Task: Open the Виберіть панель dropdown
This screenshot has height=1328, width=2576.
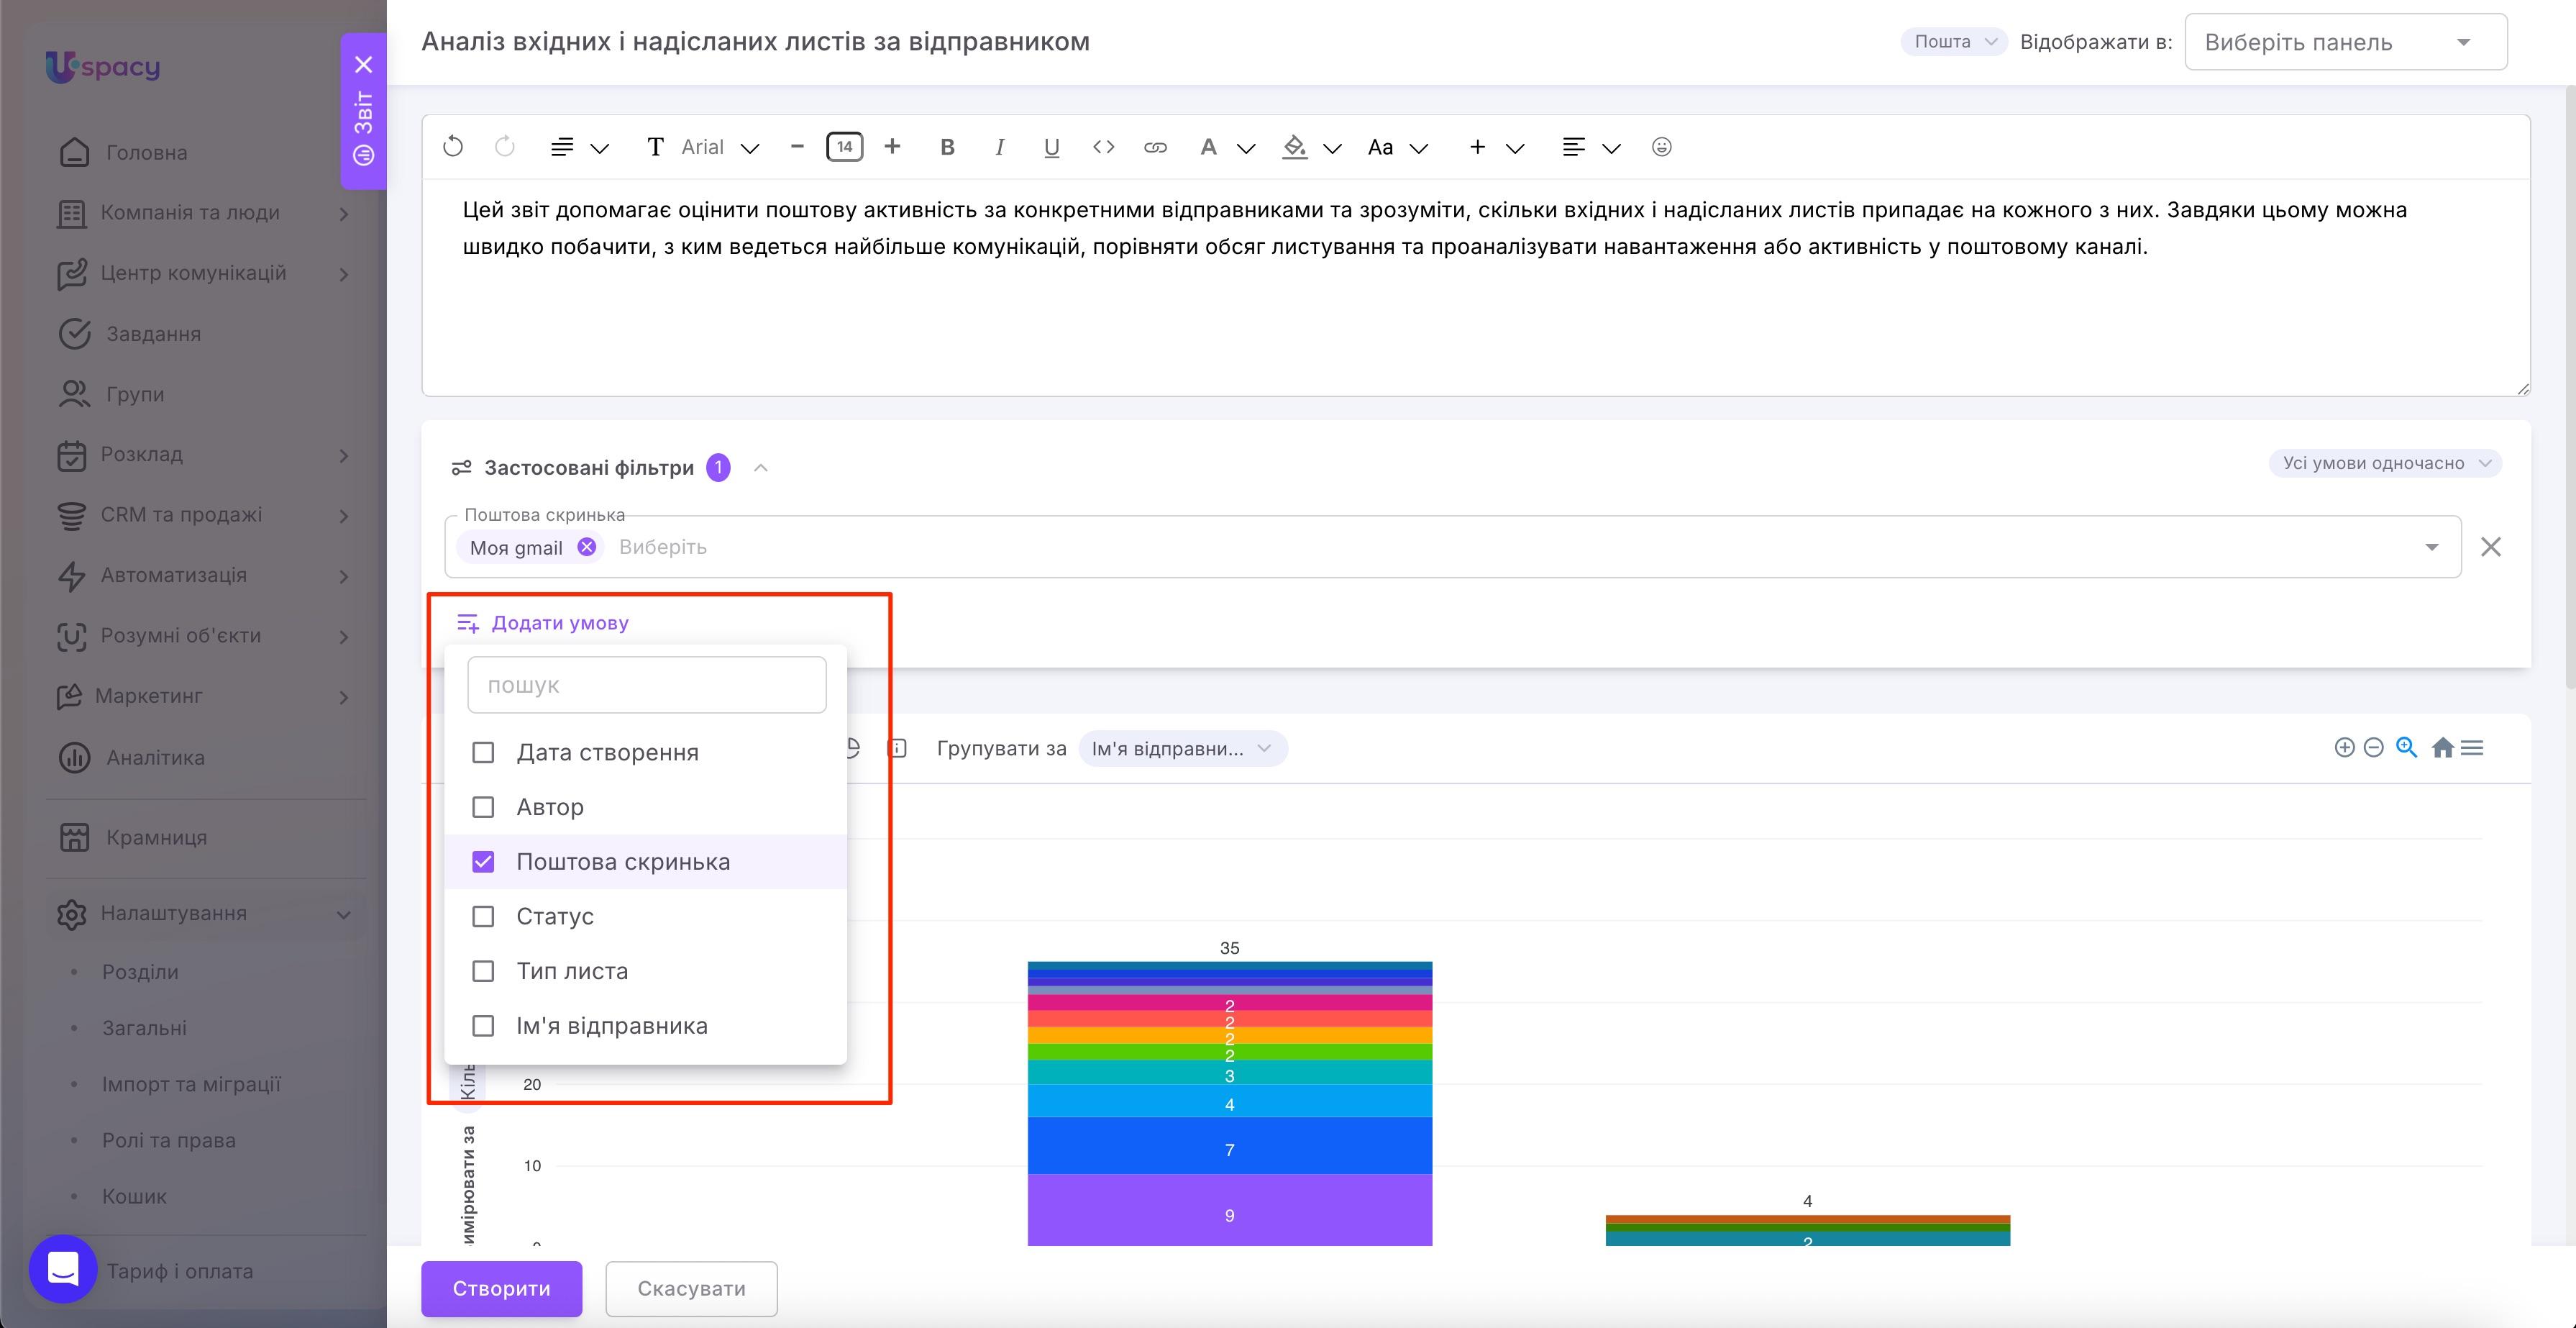Action: (x=2345, y=42)
